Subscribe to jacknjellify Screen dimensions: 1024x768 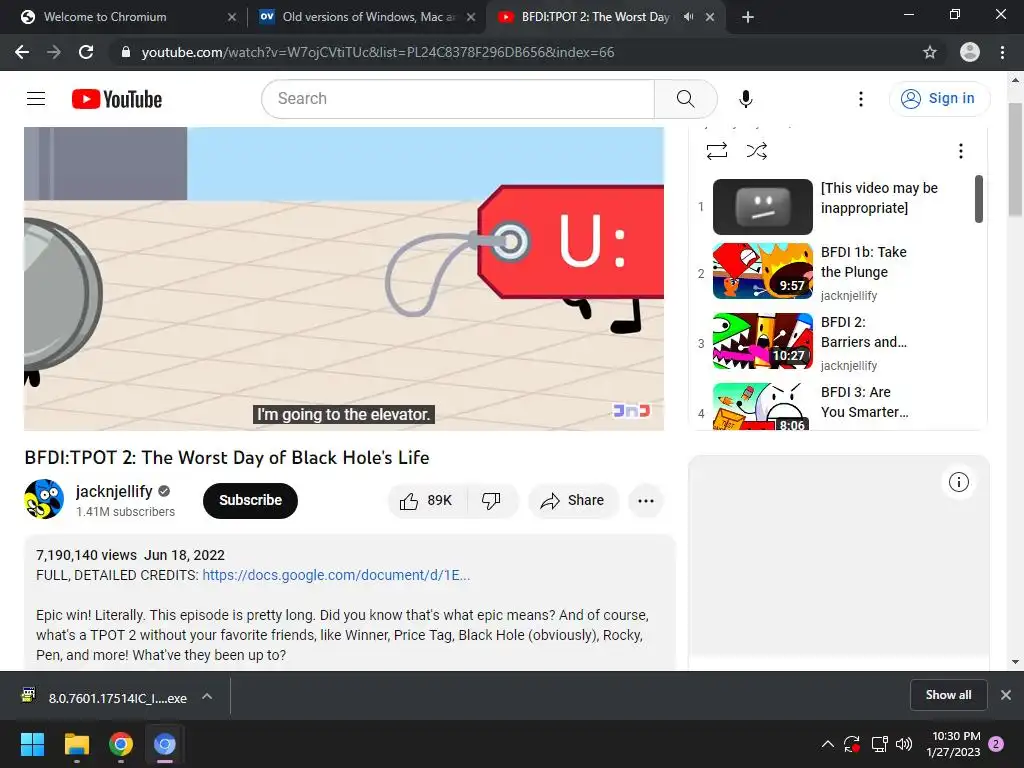click(x=250, y=501)
